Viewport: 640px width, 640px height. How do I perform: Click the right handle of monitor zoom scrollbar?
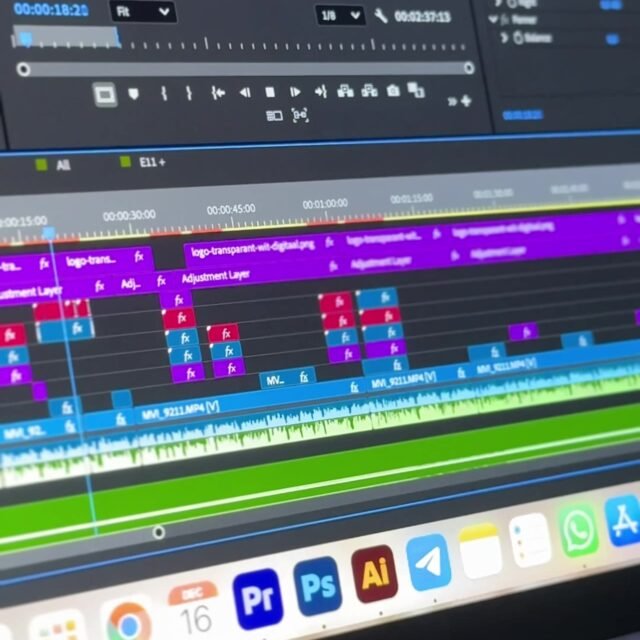click(x=469, y=67)
